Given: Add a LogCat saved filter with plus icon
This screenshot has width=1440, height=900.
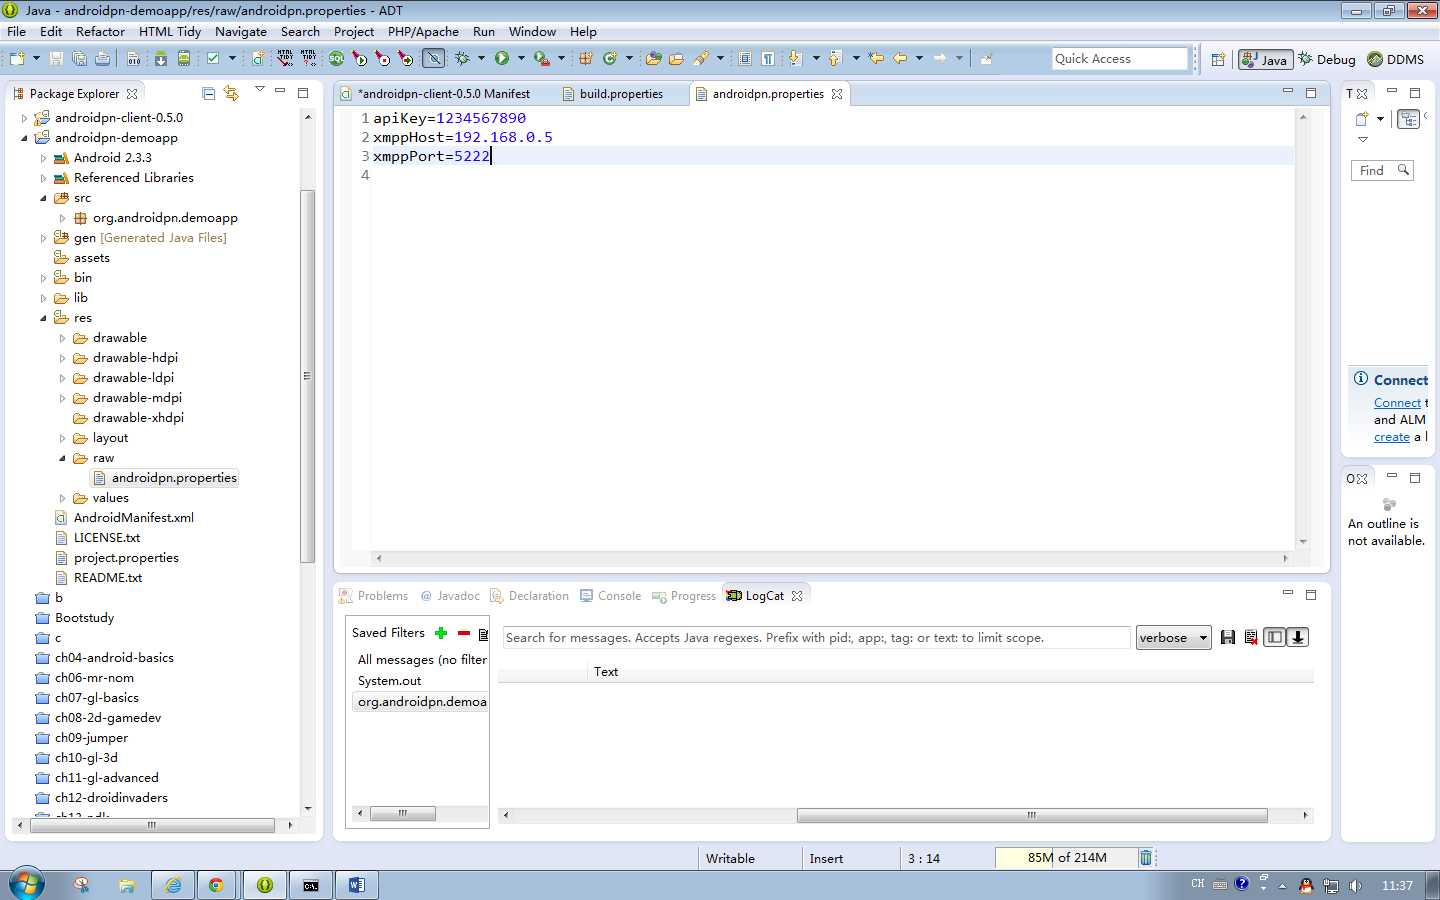Looking at the screenshot, I should [441, 633].
